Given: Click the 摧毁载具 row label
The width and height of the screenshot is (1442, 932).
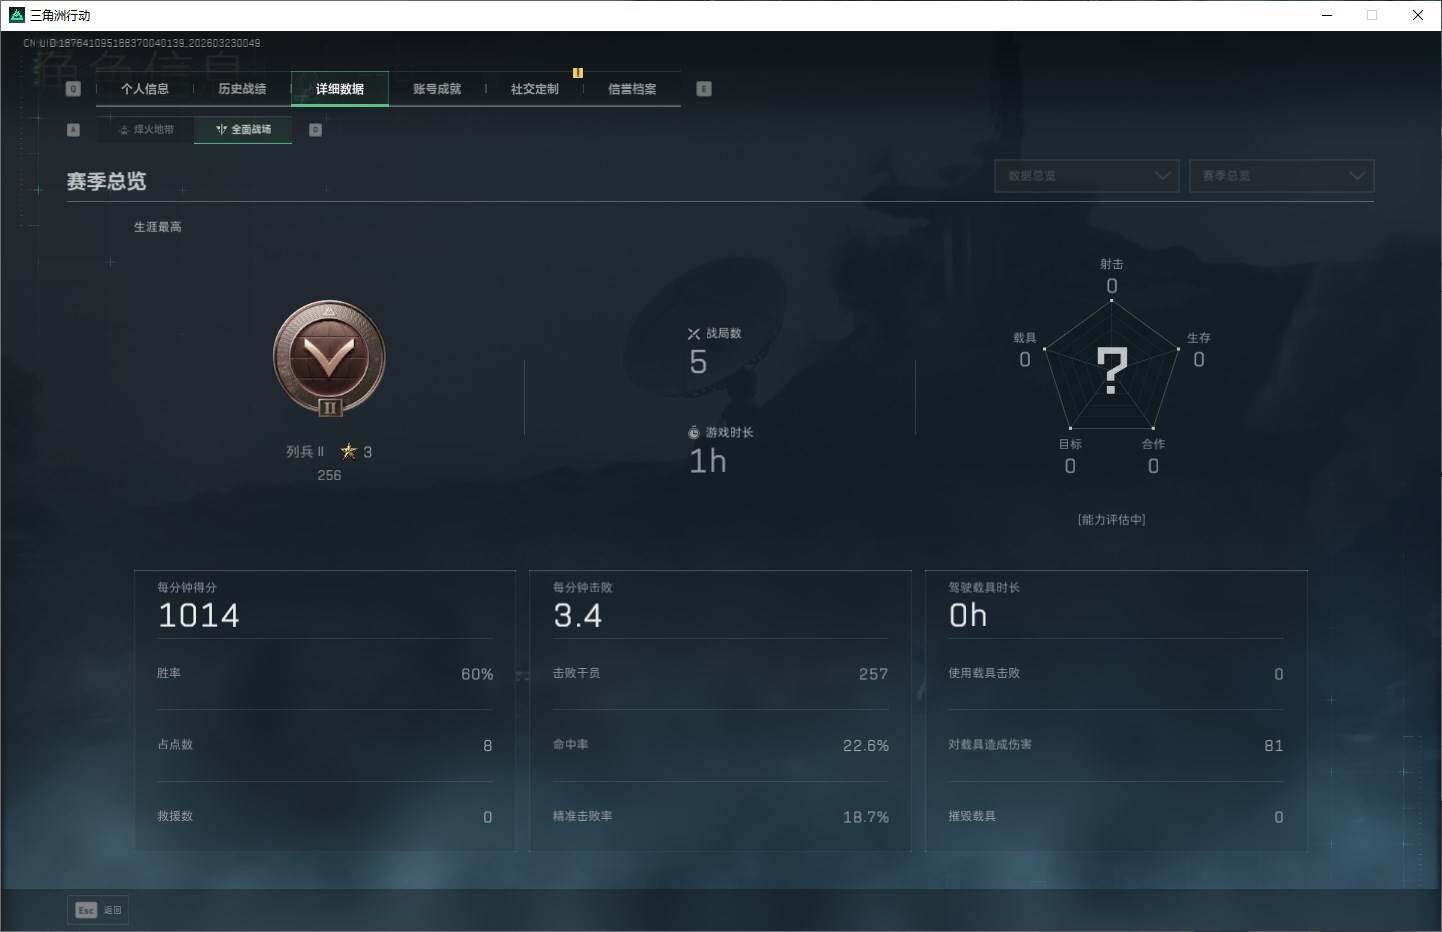Looking at the screenshot, I should (972, 816).
